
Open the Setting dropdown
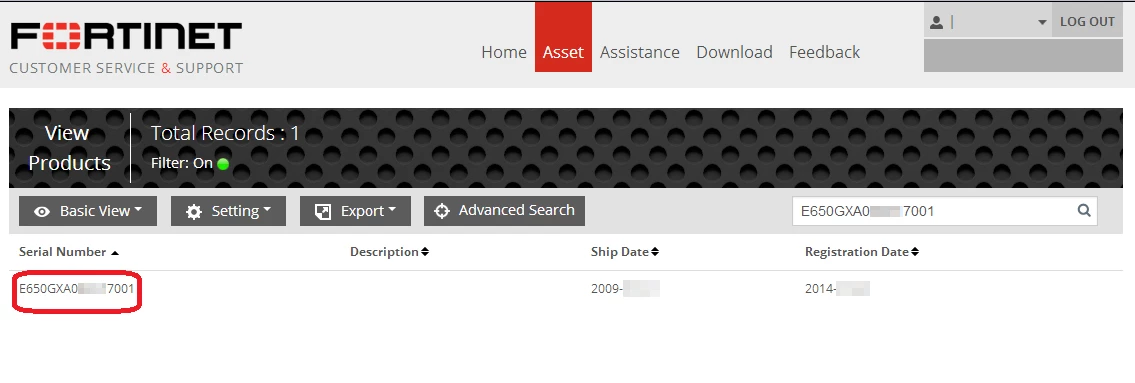[x=228, y=211]
